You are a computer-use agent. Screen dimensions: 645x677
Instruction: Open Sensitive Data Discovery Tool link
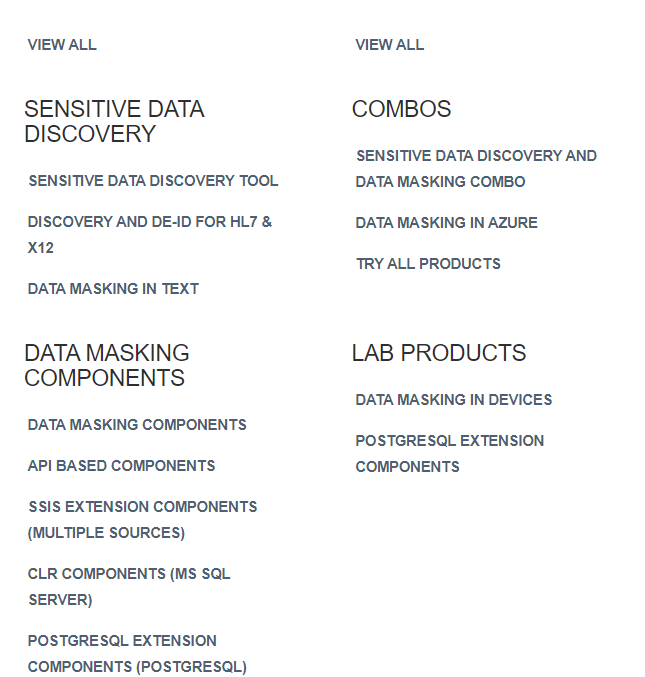coord(153,180)
